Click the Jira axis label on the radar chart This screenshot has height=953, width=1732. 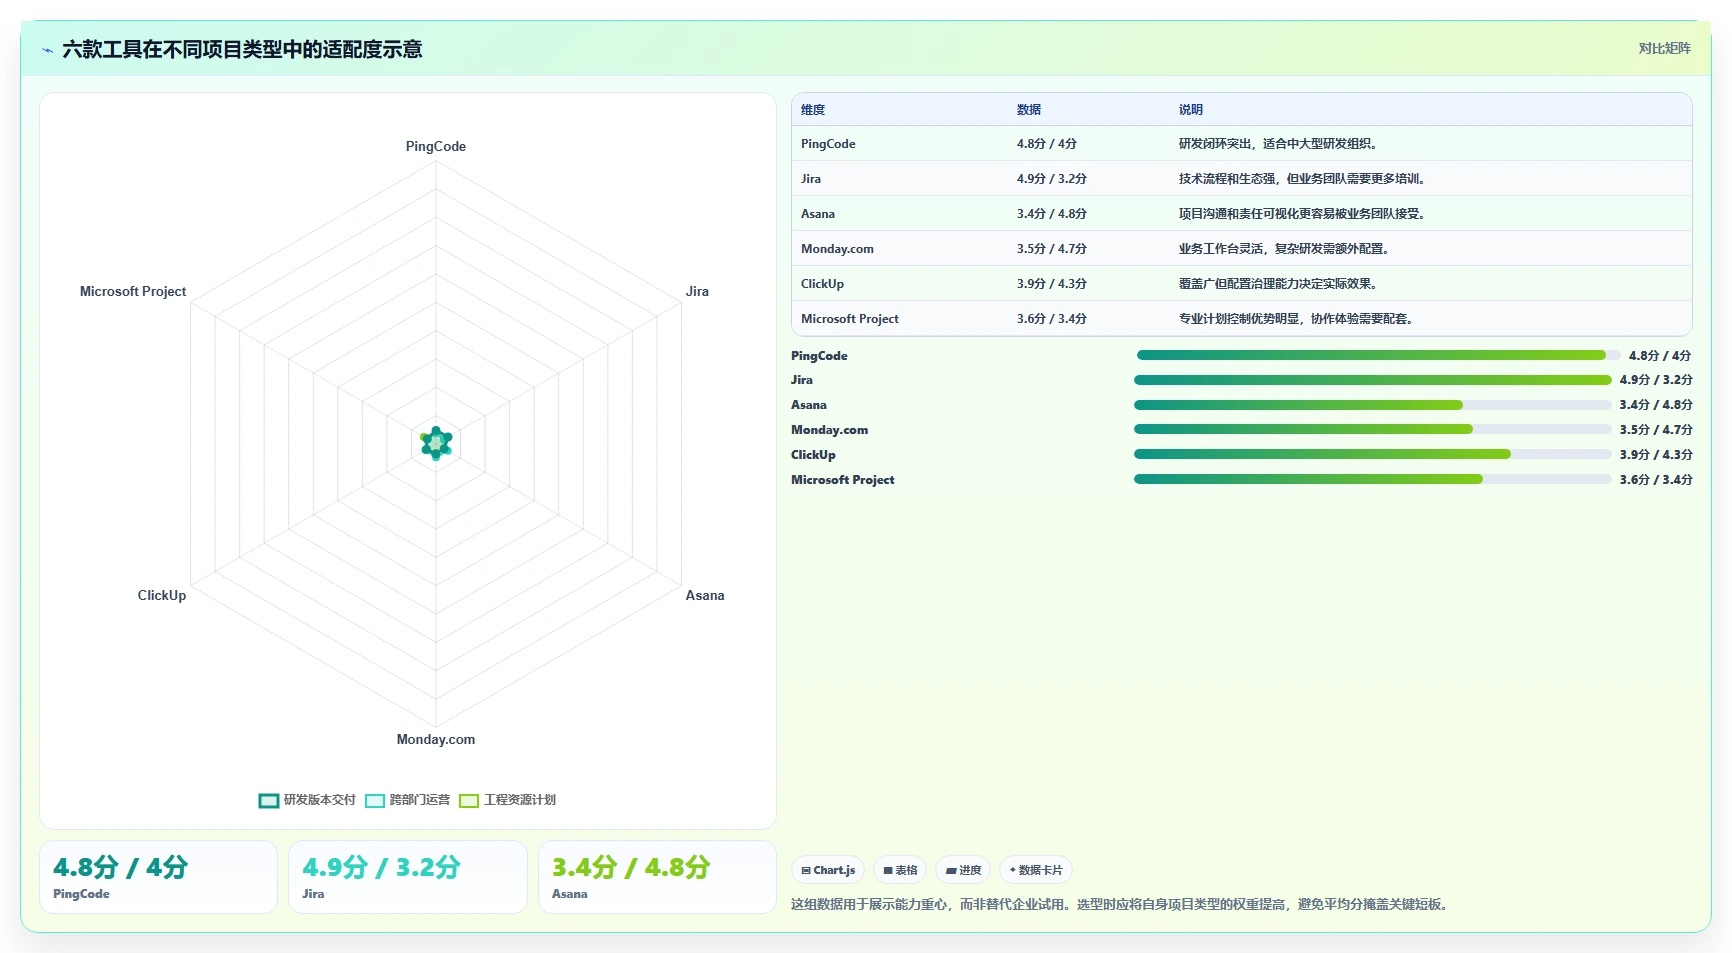coord(697,292)
